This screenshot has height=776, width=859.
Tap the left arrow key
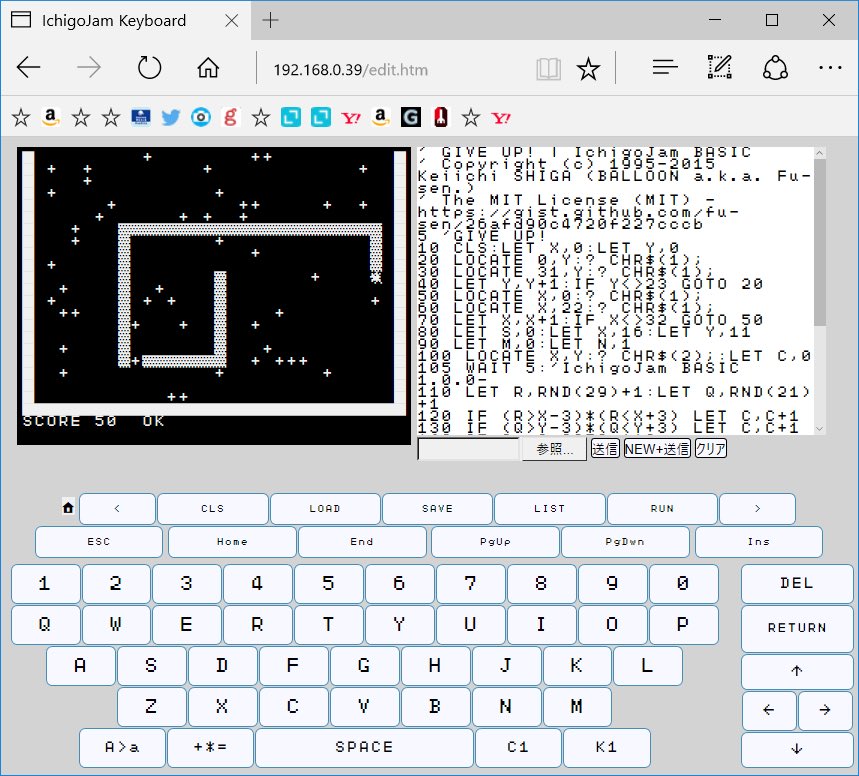pyautogui.click(x=769, y=710)
